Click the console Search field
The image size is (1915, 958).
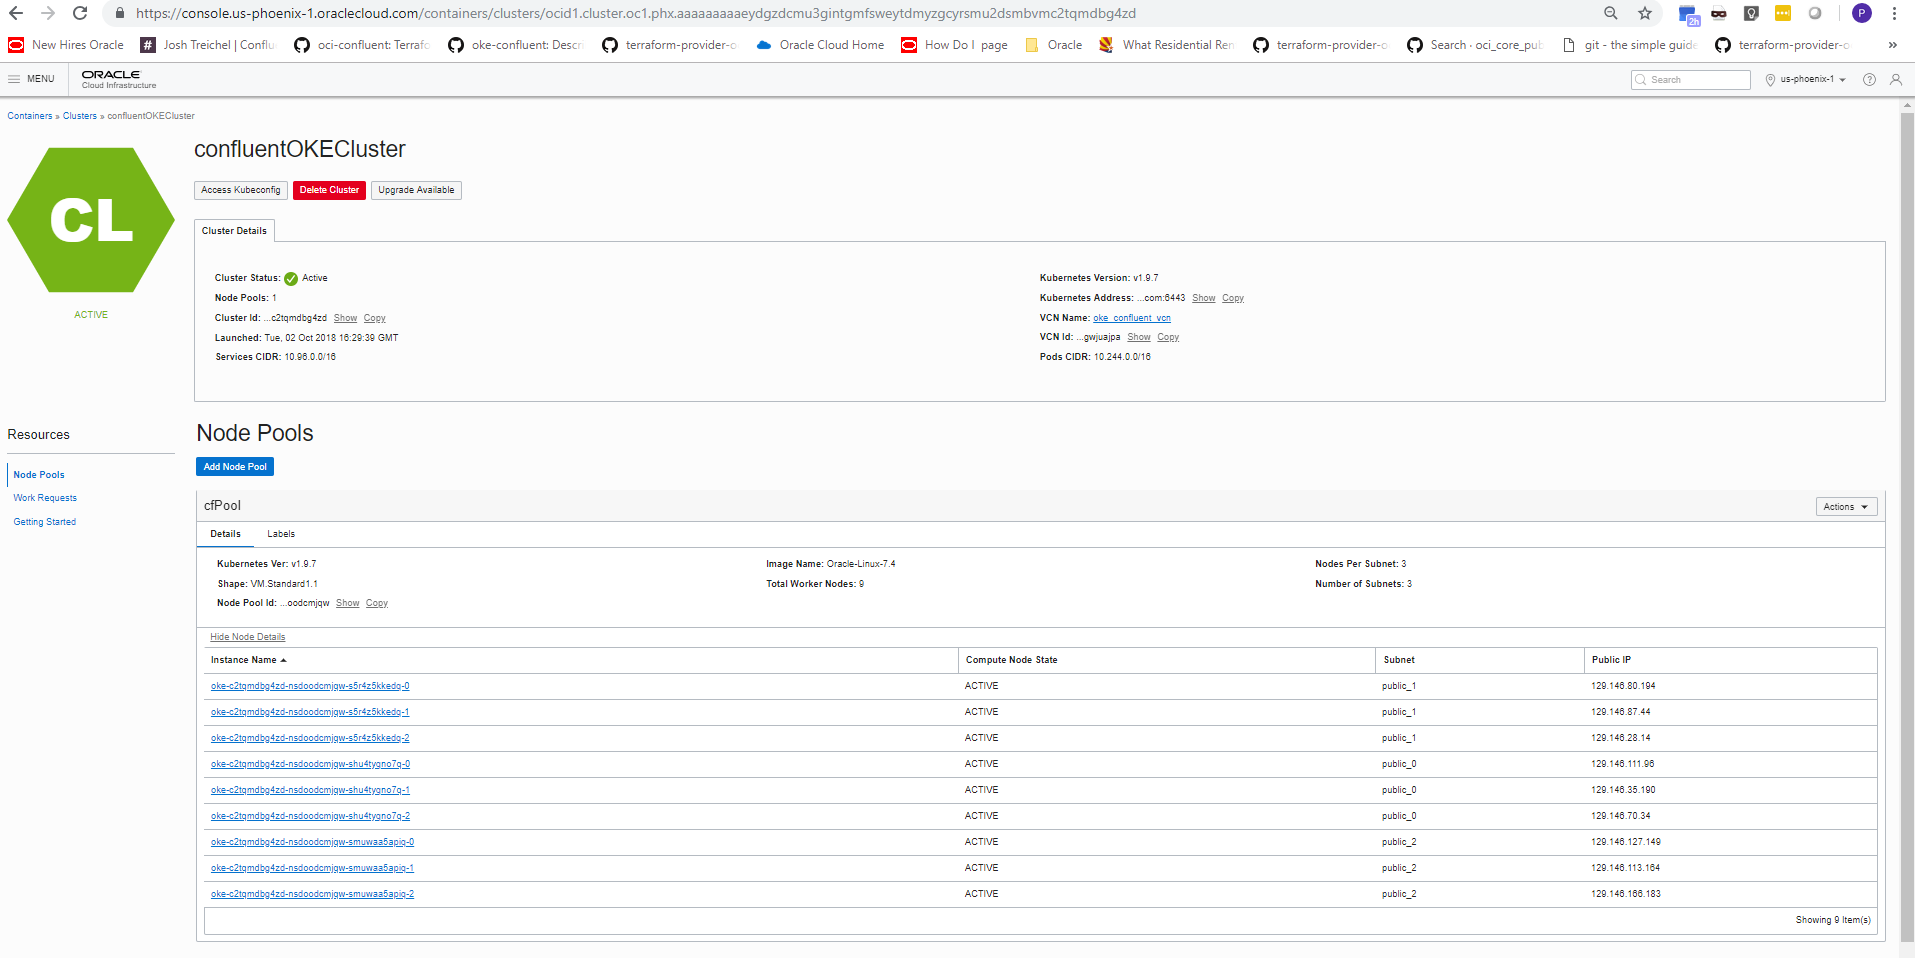click(1690, 80)
